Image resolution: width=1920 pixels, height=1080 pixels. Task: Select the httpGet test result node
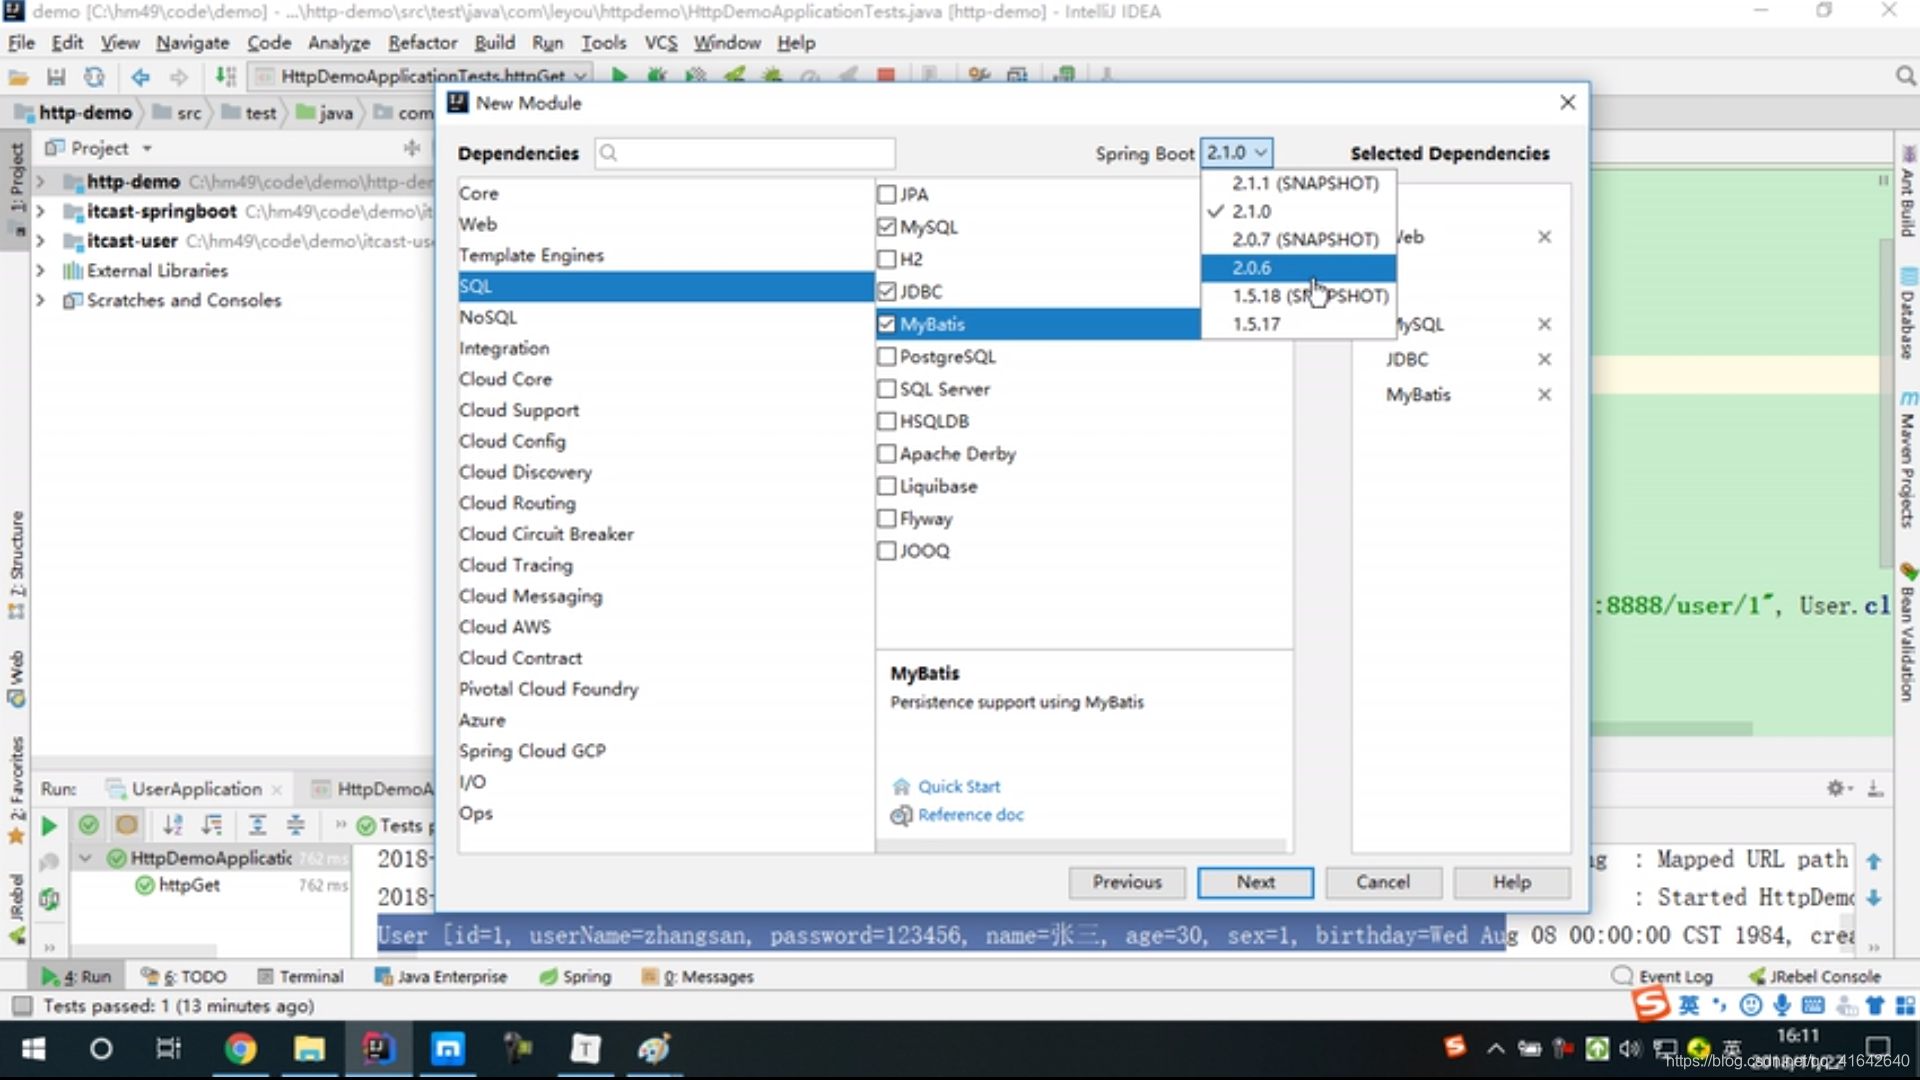click(x=189, y=885)
